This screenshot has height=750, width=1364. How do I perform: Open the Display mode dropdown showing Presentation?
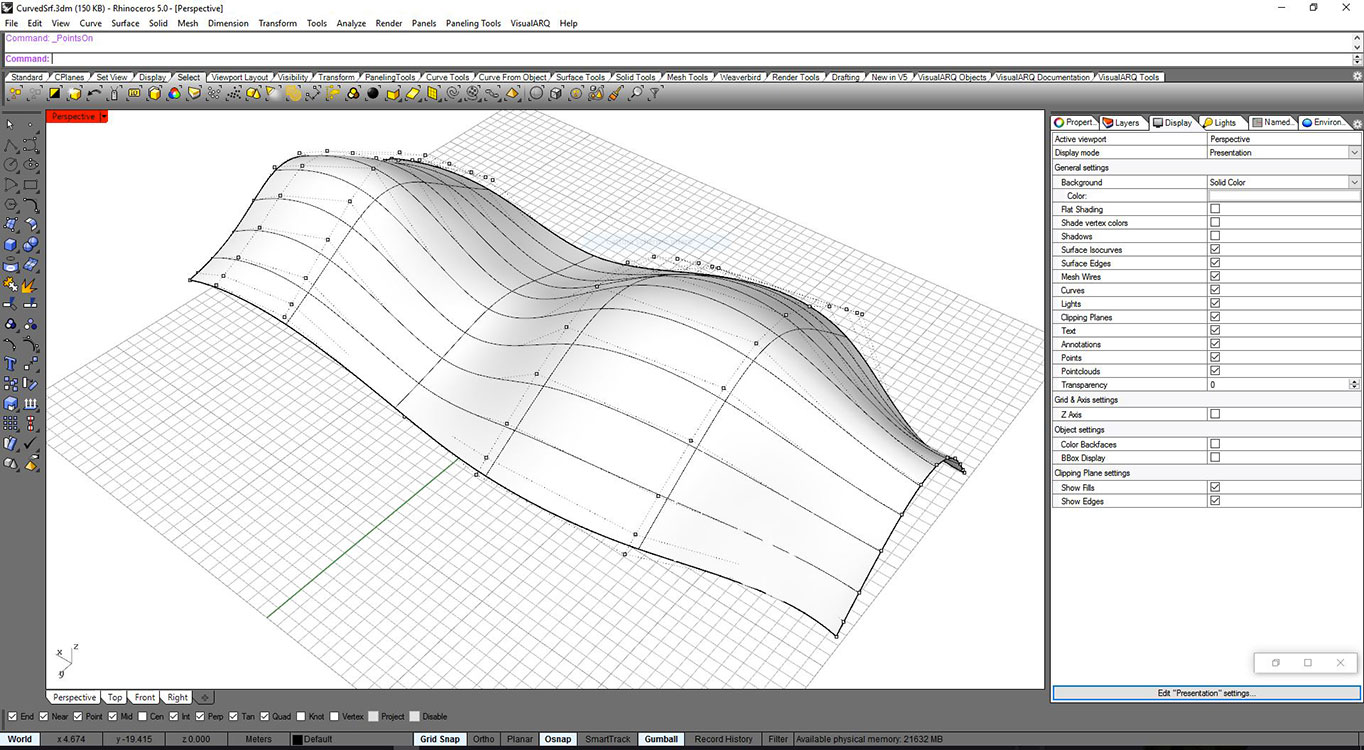(x=1354, y=152)
